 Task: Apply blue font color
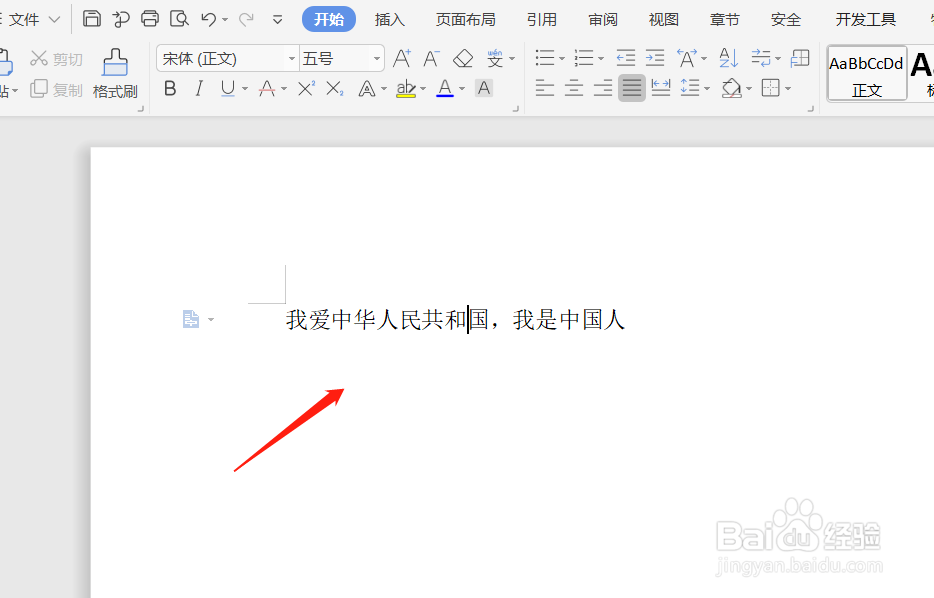(445, 89)
